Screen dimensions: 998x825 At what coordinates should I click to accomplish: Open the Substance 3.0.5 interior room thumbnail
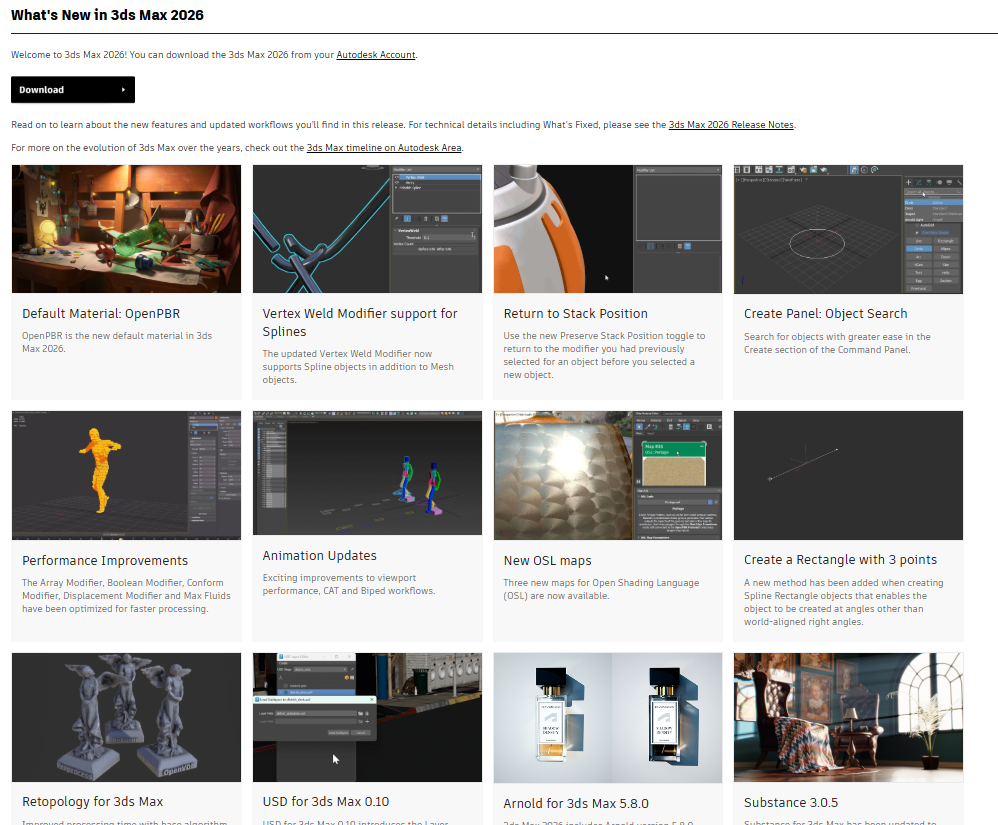point(848,717)
